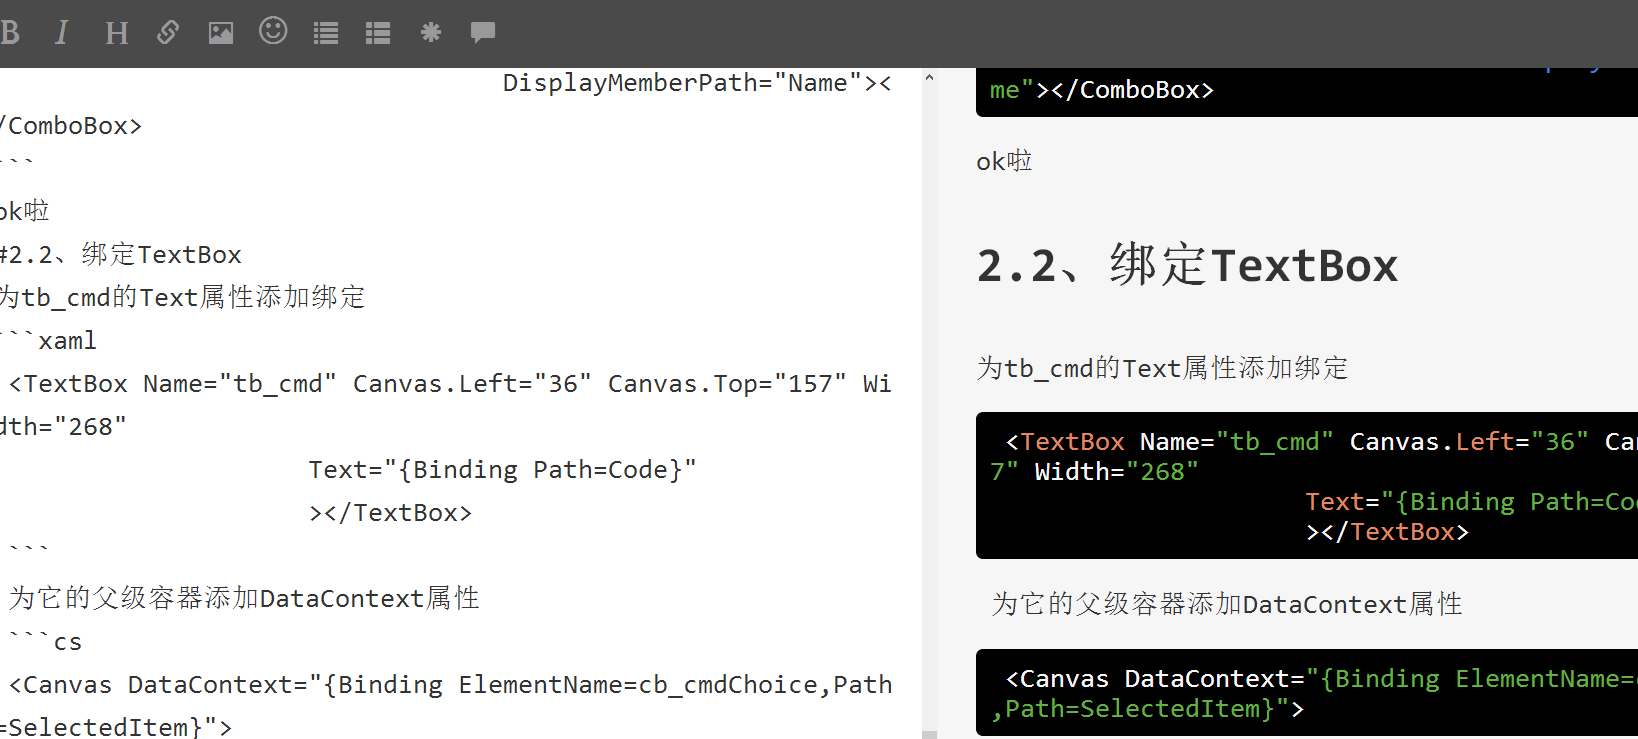Click the /ComboBox> line in the editor
This screenshot has height=739, width=1638.
click(71, 126)
